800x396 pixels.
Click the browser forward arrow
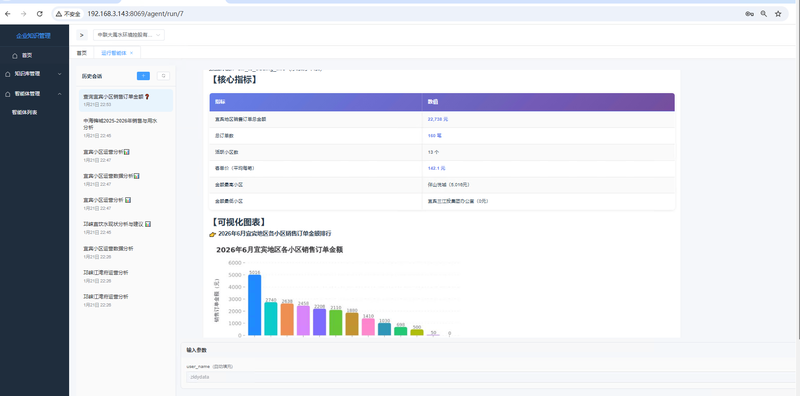23,14
